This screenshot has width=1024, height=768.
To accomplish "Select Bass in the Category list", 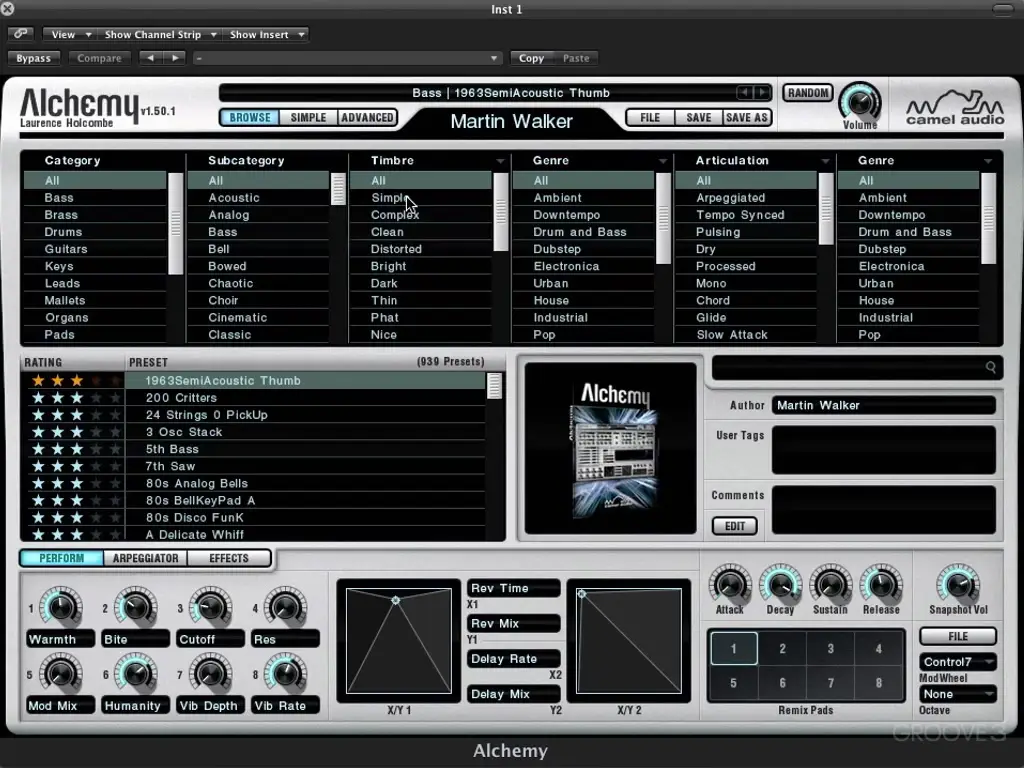I will pos(95,198).
